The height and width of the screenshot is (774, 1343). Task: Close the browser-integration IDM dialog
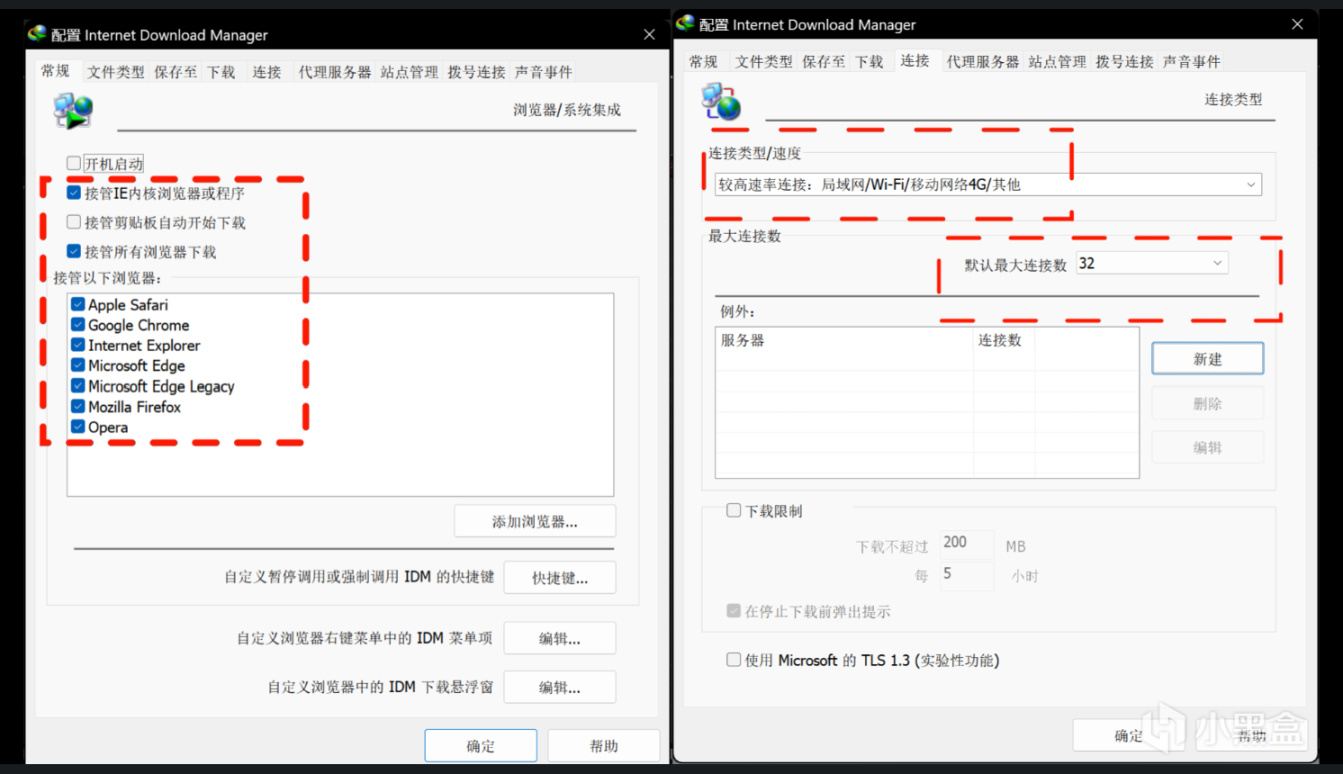pyautogui.click(x=649, y=34)
